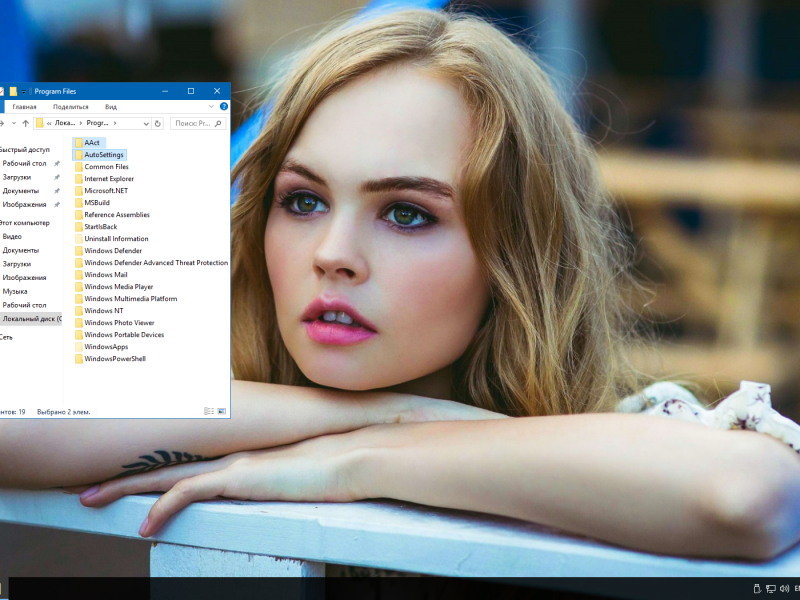The width and height of the screenshot is (800, 600).
Task: Switch to the Вид ribbon tab
Action: (x=111, y=107)
